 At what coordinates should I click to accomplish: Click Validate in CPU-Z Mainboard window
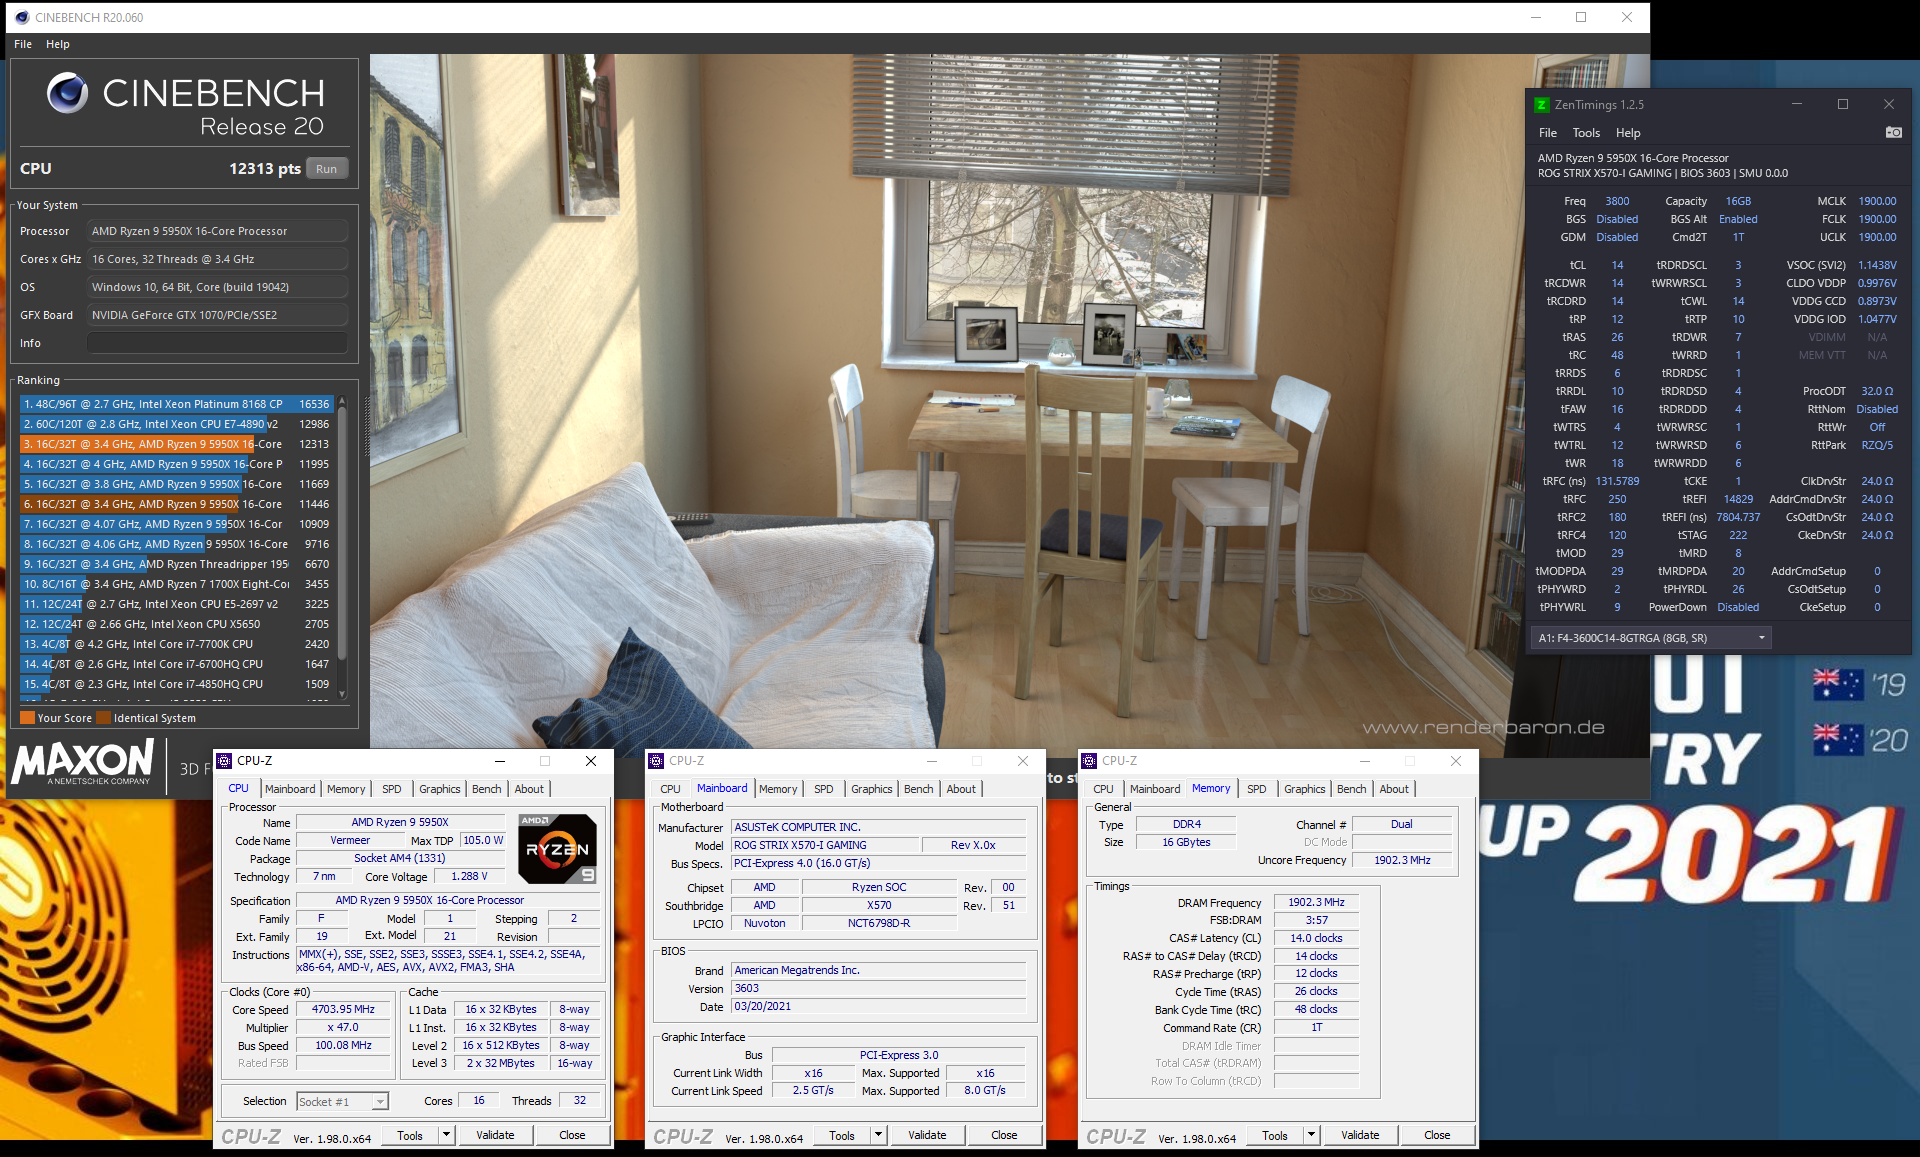point(927,1135)
